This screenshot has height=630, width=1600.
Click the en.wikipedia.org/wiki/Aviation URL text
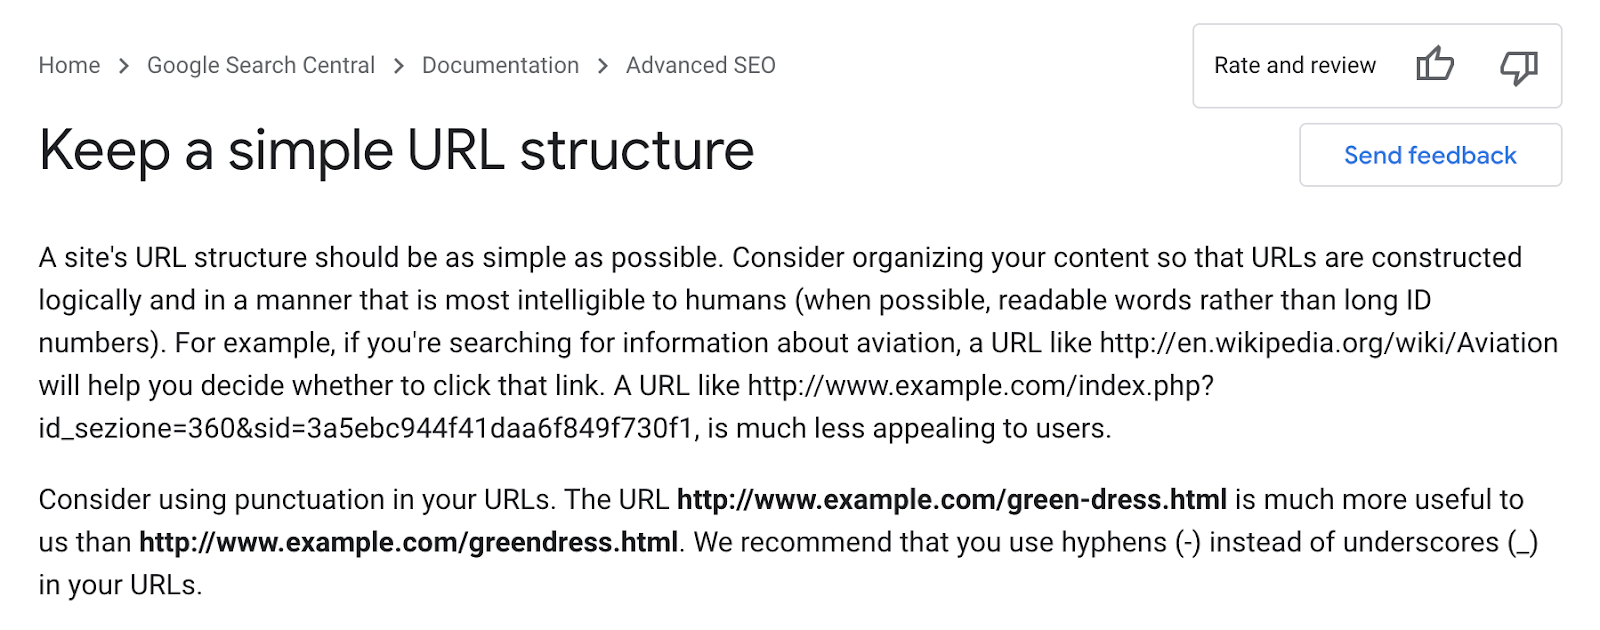pyautogui.click(x=1329, y=343)
